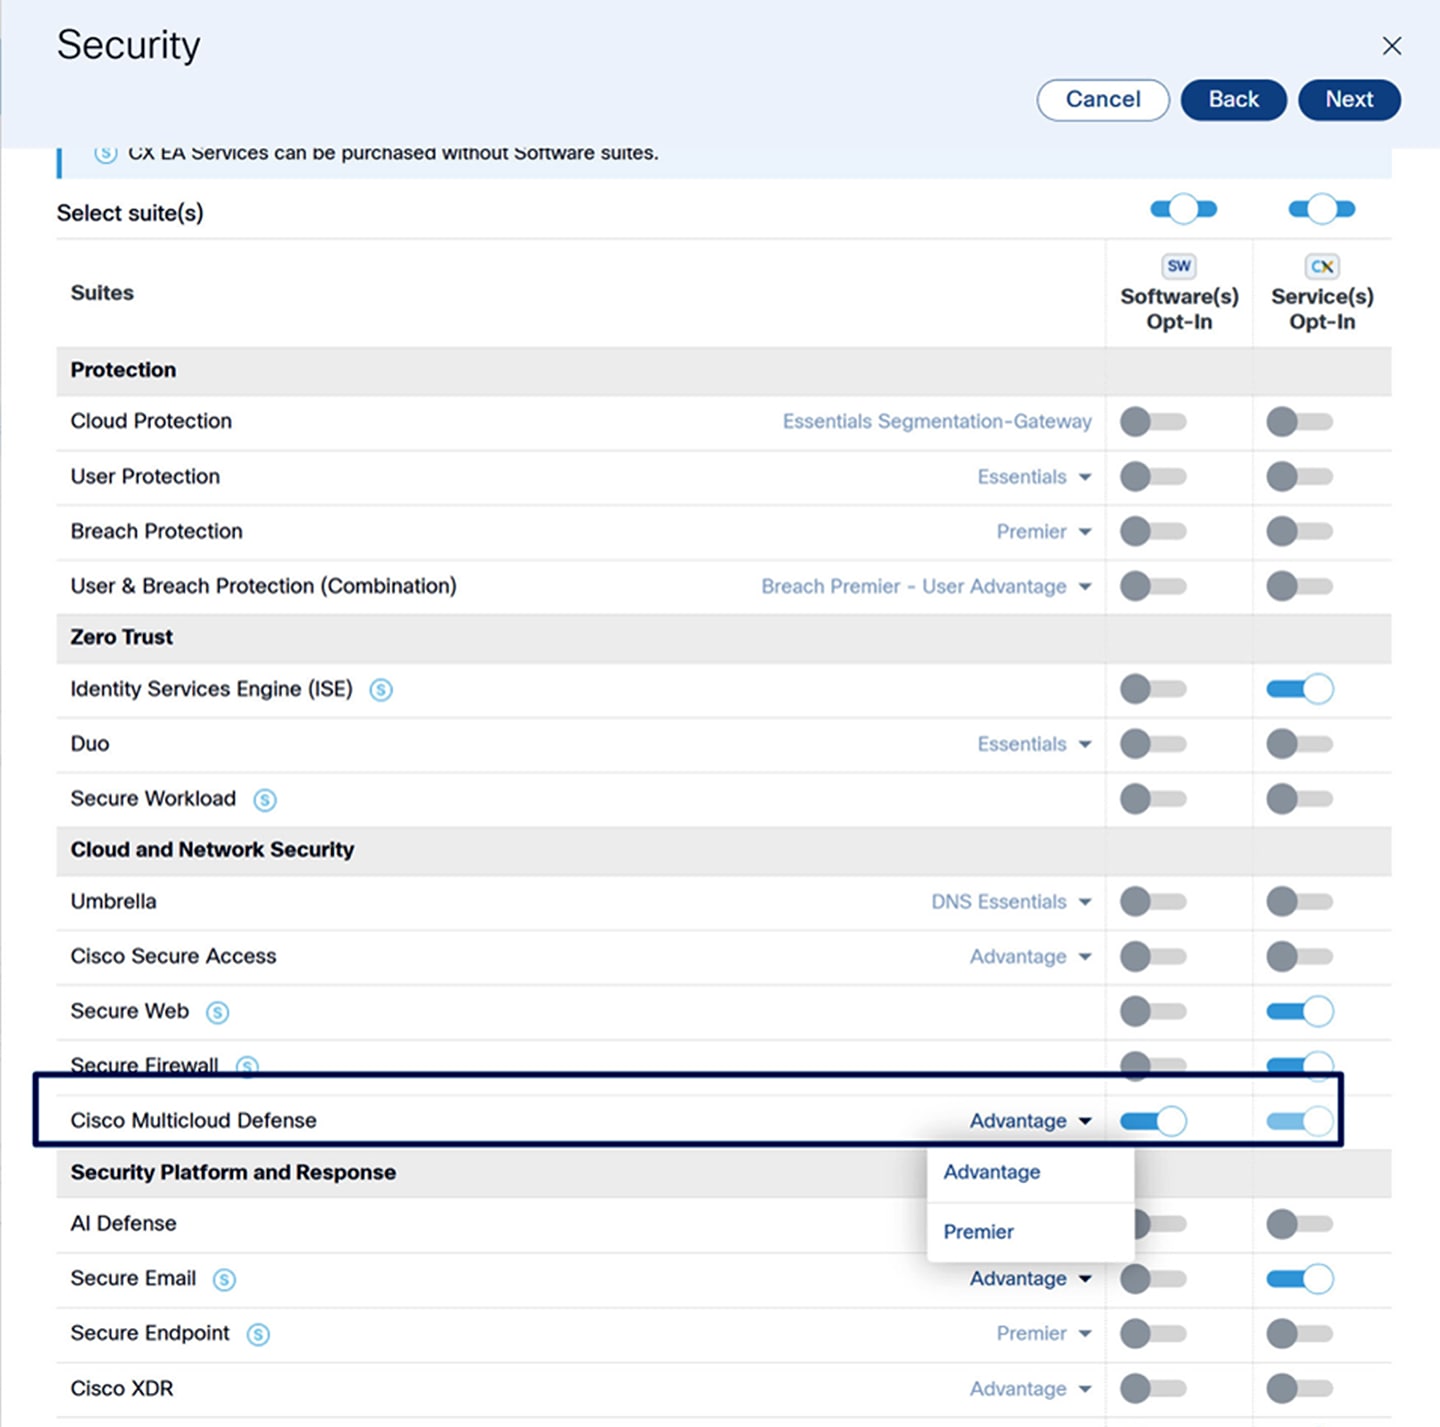Click the Umbrella suite name
This screenshot has width=1440, height=1427.
pos(113,902)
